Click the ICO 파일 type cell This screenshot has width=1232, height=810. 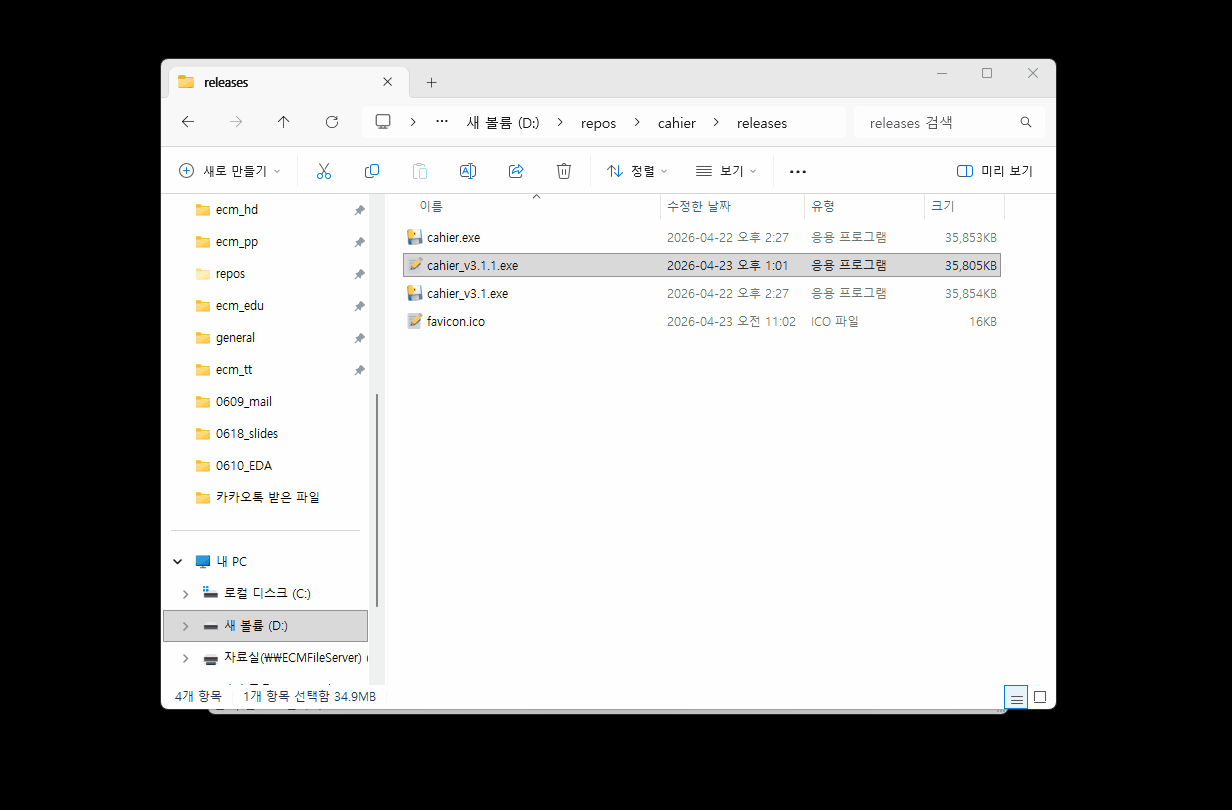(x=835, y=321)
